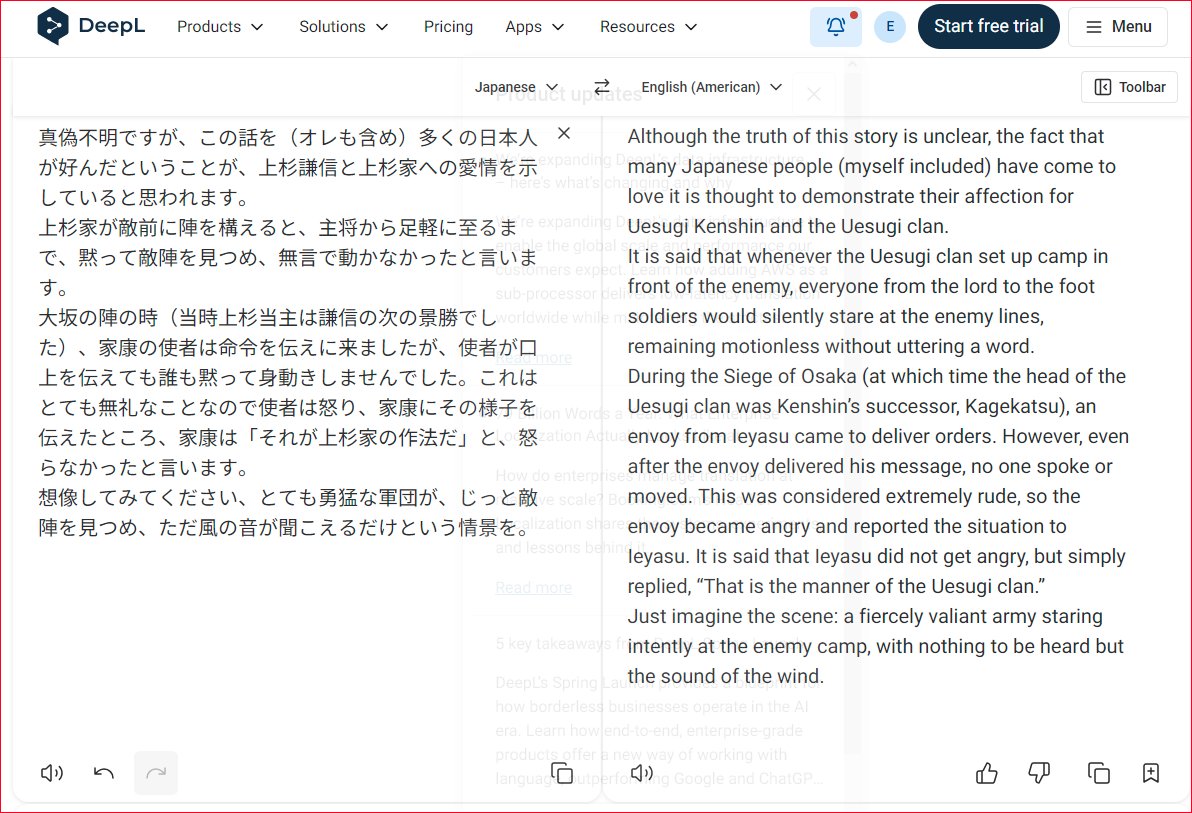Open the hamburger Menu
Screen dimensions: 1192x813
(x=1118, y=27)
